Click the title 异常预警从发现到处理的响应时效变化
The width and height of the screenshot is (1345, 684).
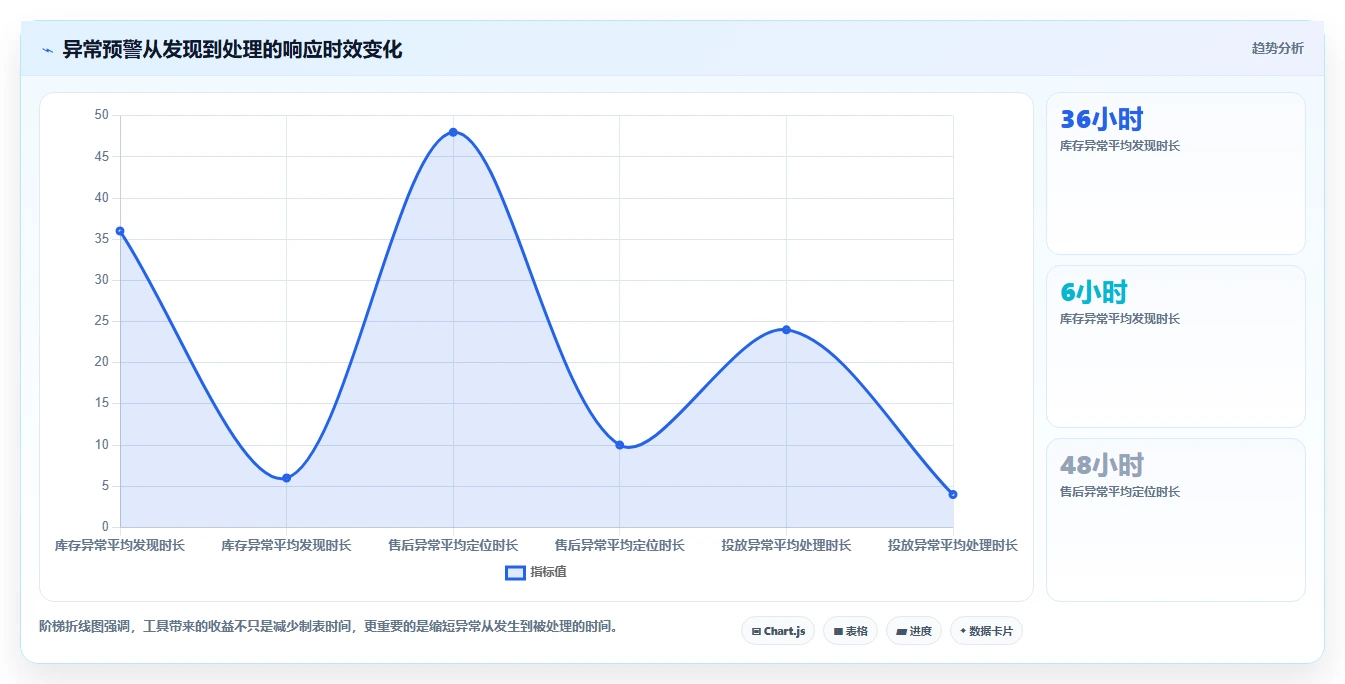coord(232,49)
